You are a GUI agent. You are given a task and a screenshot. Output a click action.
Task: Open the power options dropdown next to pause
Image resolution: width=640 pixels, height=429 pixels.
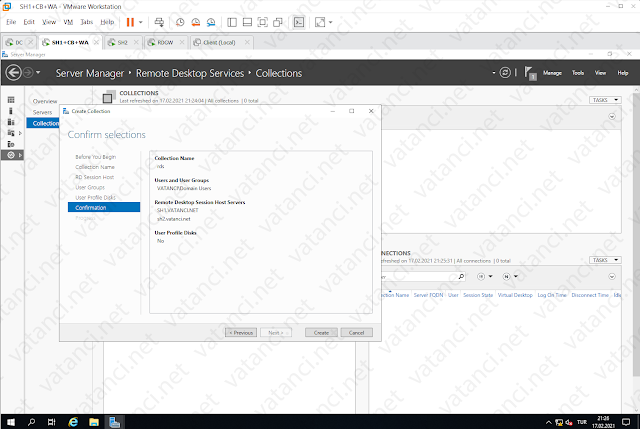click(x=141, y=22)
